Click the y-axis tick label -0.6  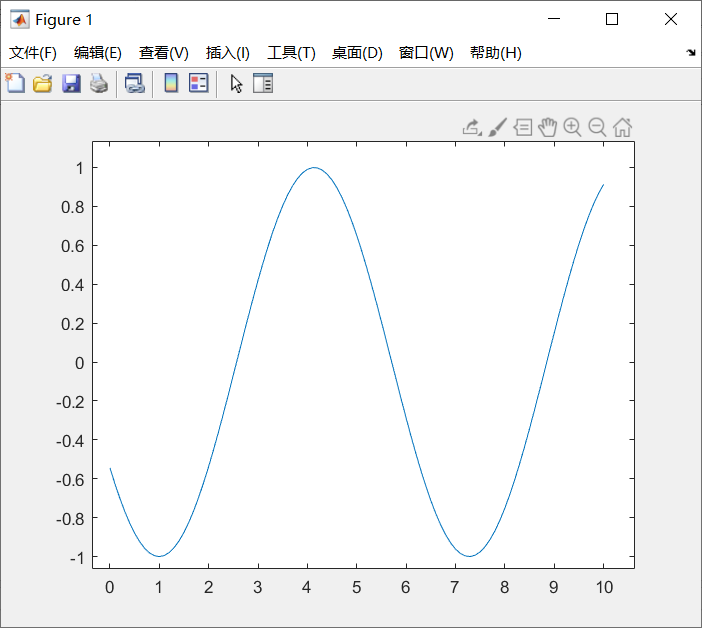70,480
